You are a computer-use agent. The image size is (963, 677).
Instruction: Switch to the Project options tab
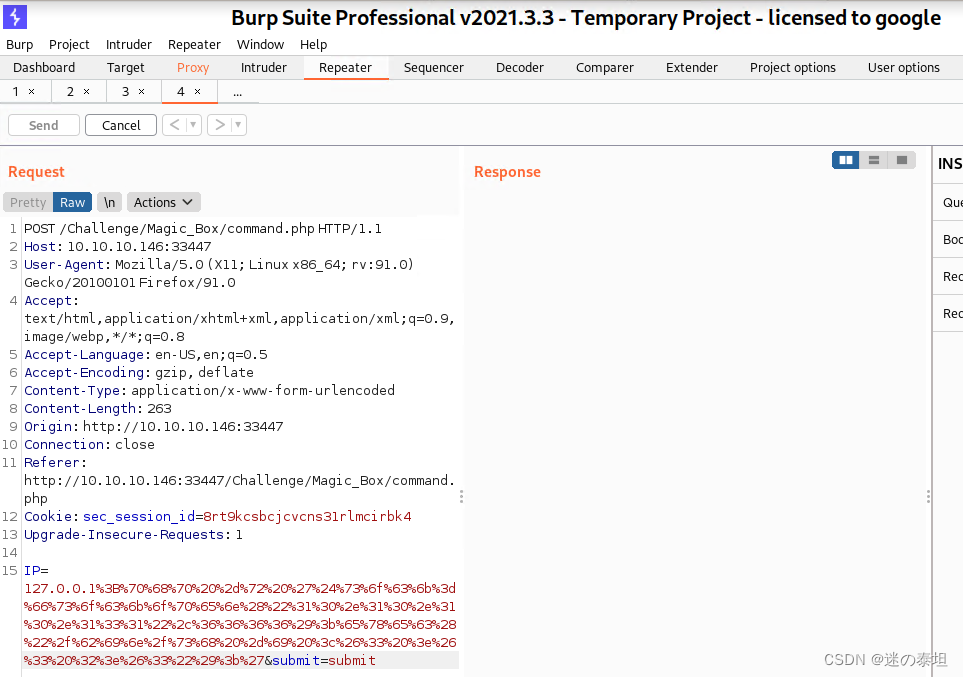[x=792, y=68]
